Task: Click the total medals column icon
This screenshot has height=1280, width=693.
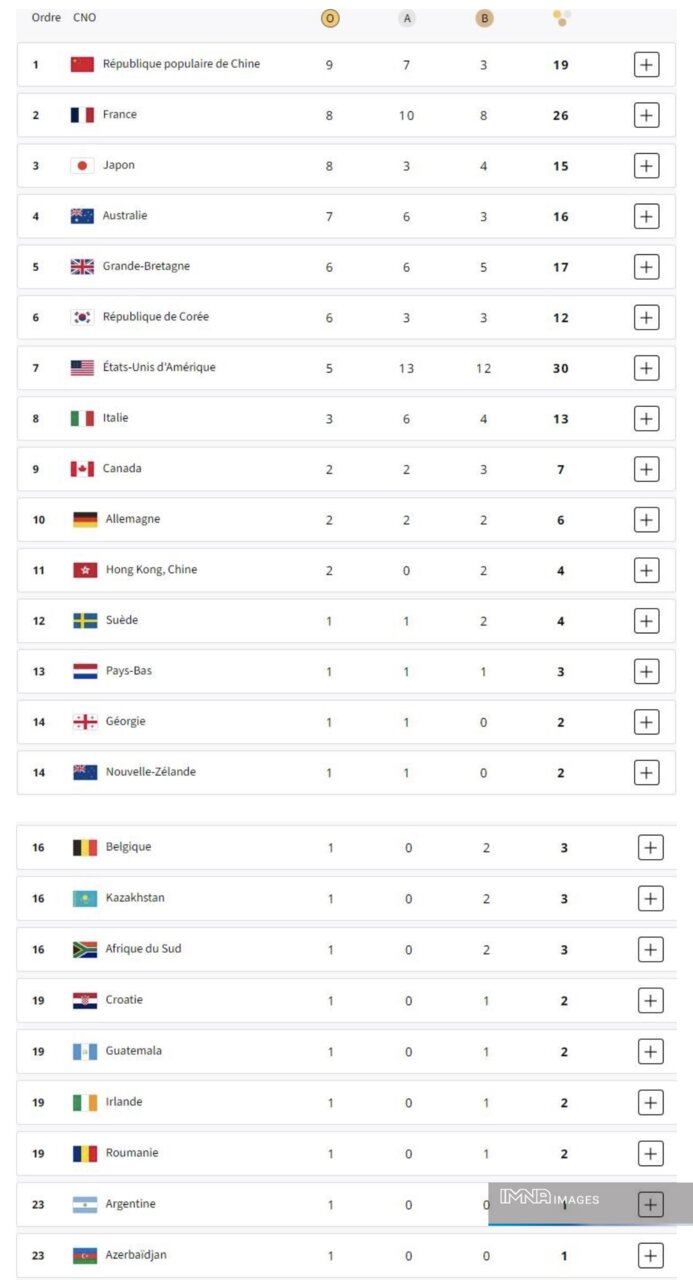Action: coord(561,18)
